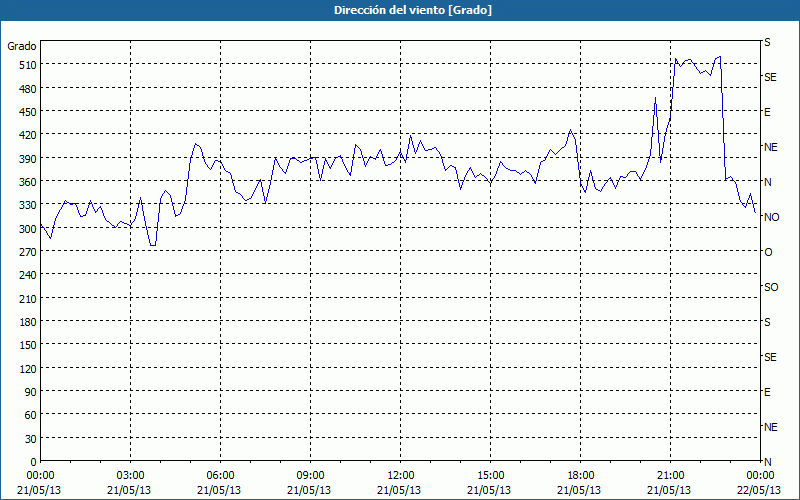This screenshot has height=500, width=800.
Task: Select the 'NE' compass label nearest 30 gridline
Action: pyautogui.click(x=771, y=428)
